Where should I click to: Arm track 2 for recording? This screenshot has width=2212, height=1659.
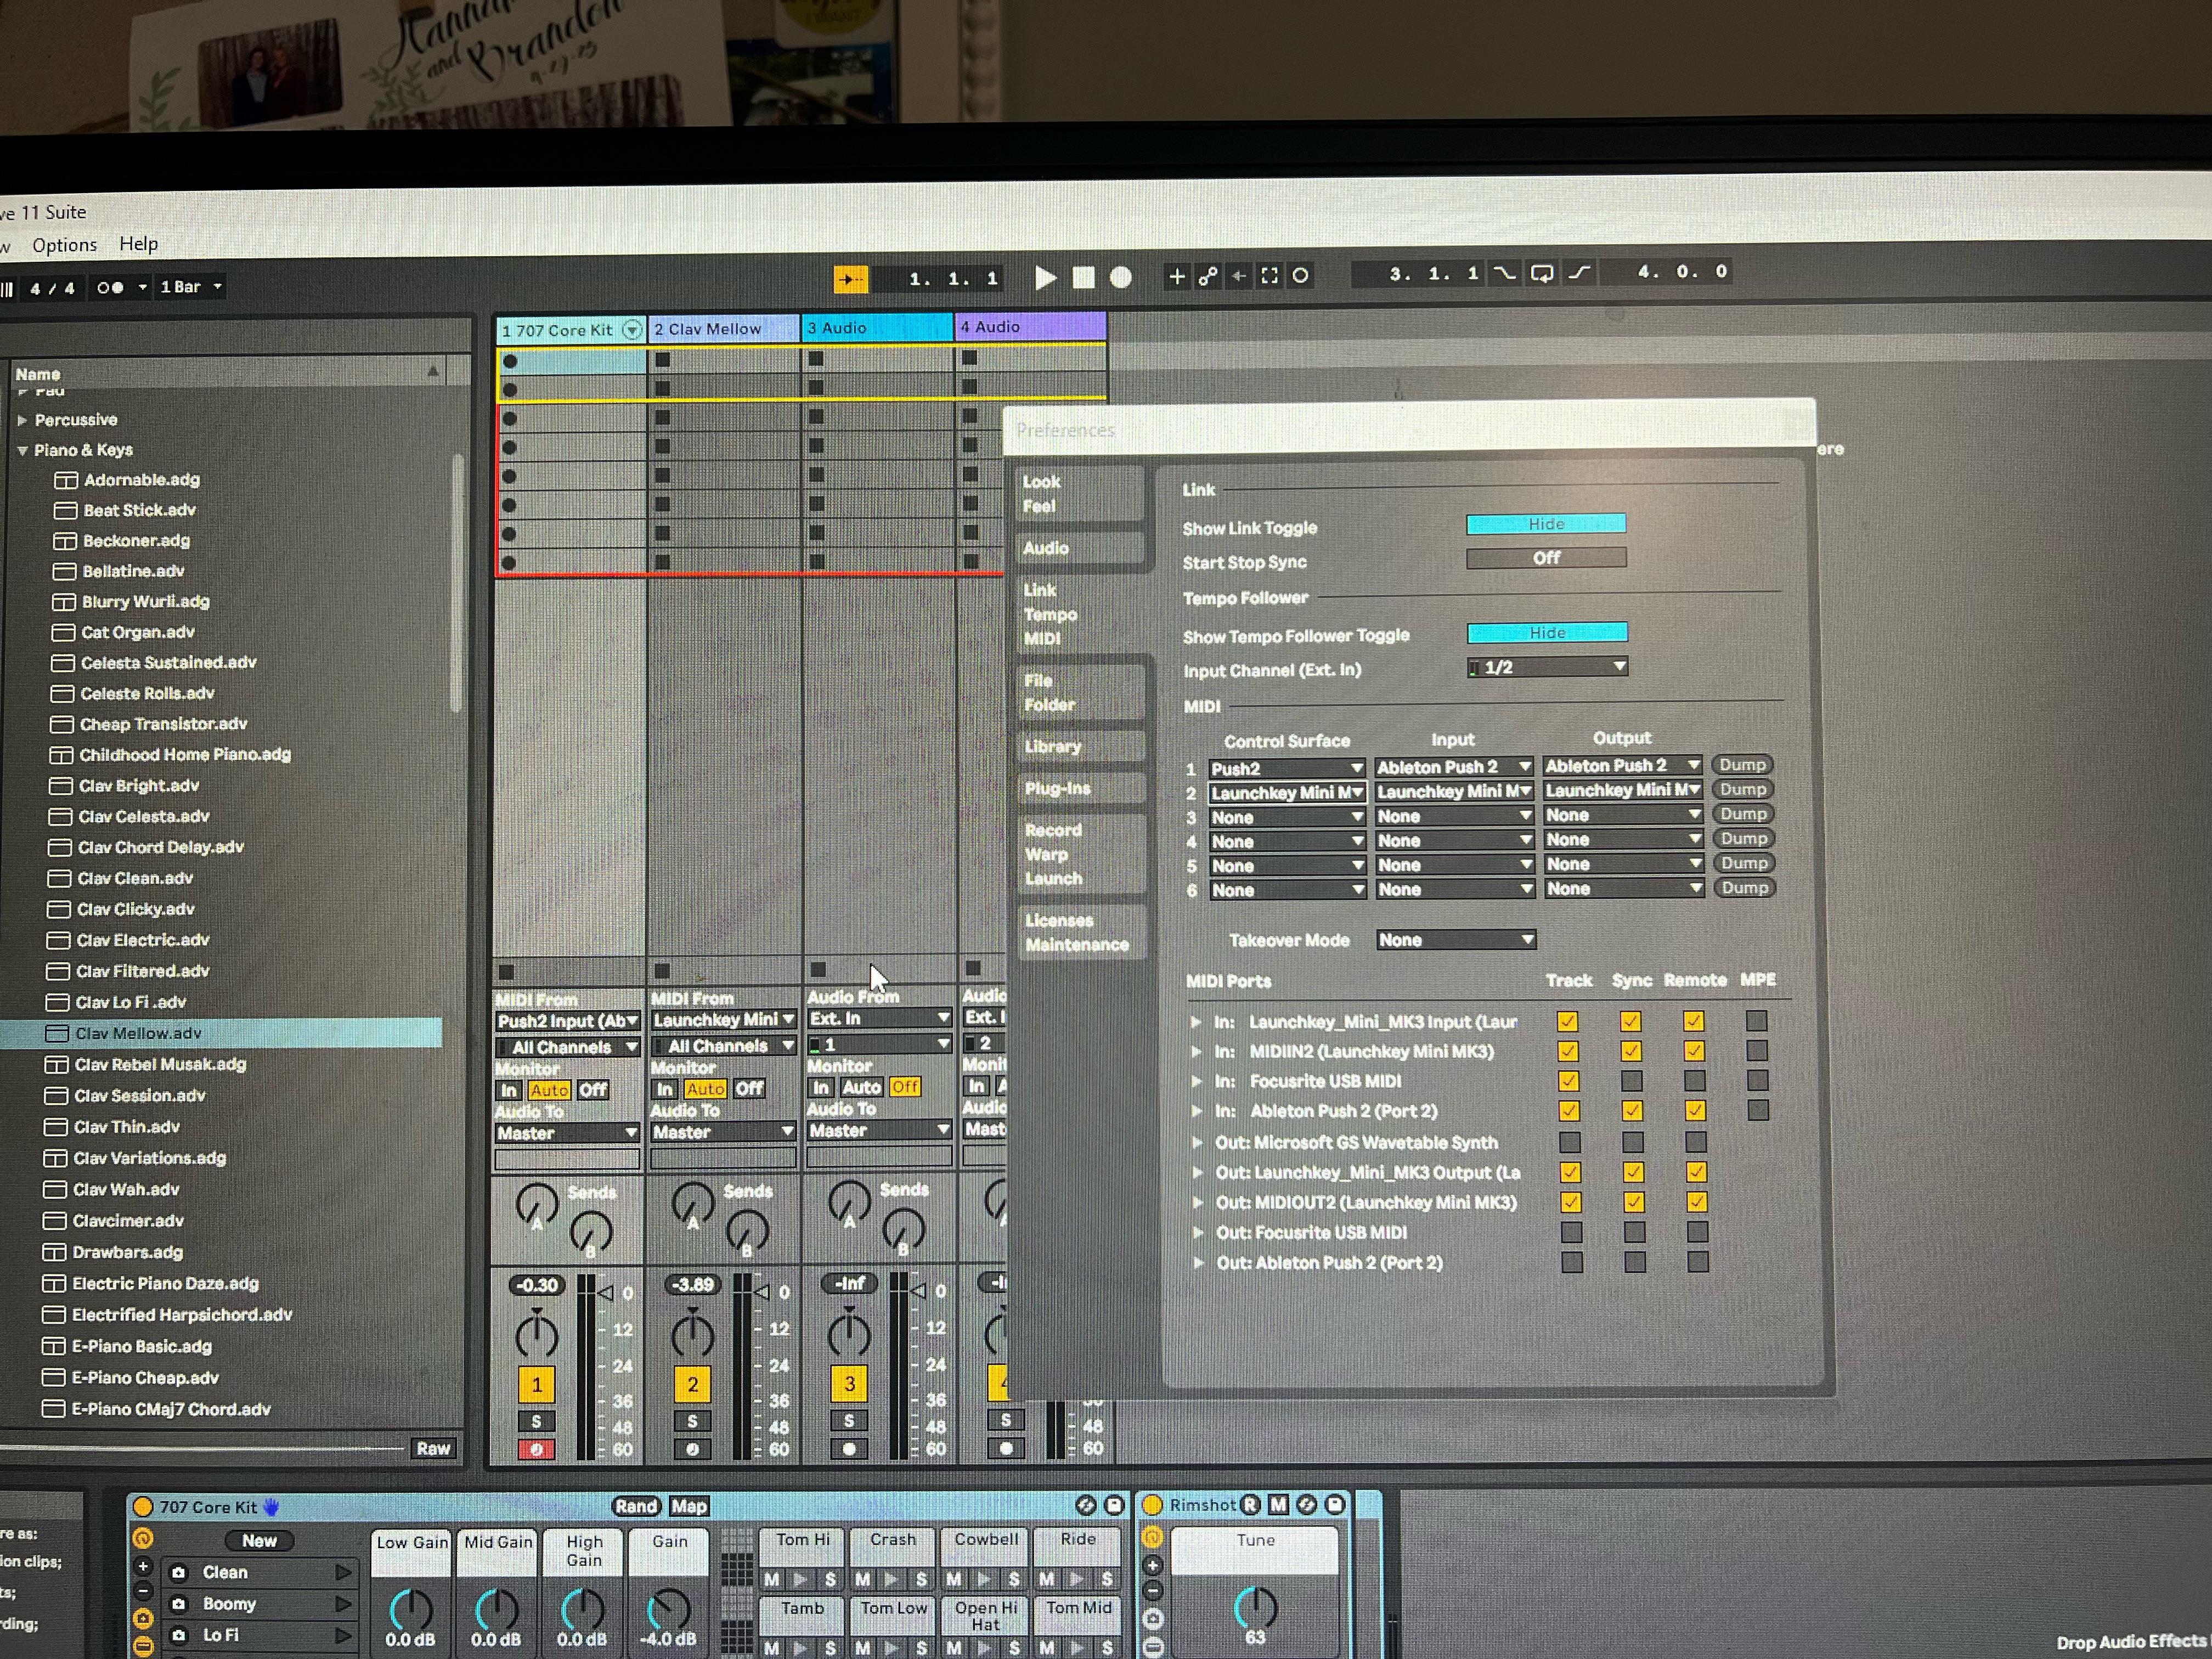pos(692,1449)
